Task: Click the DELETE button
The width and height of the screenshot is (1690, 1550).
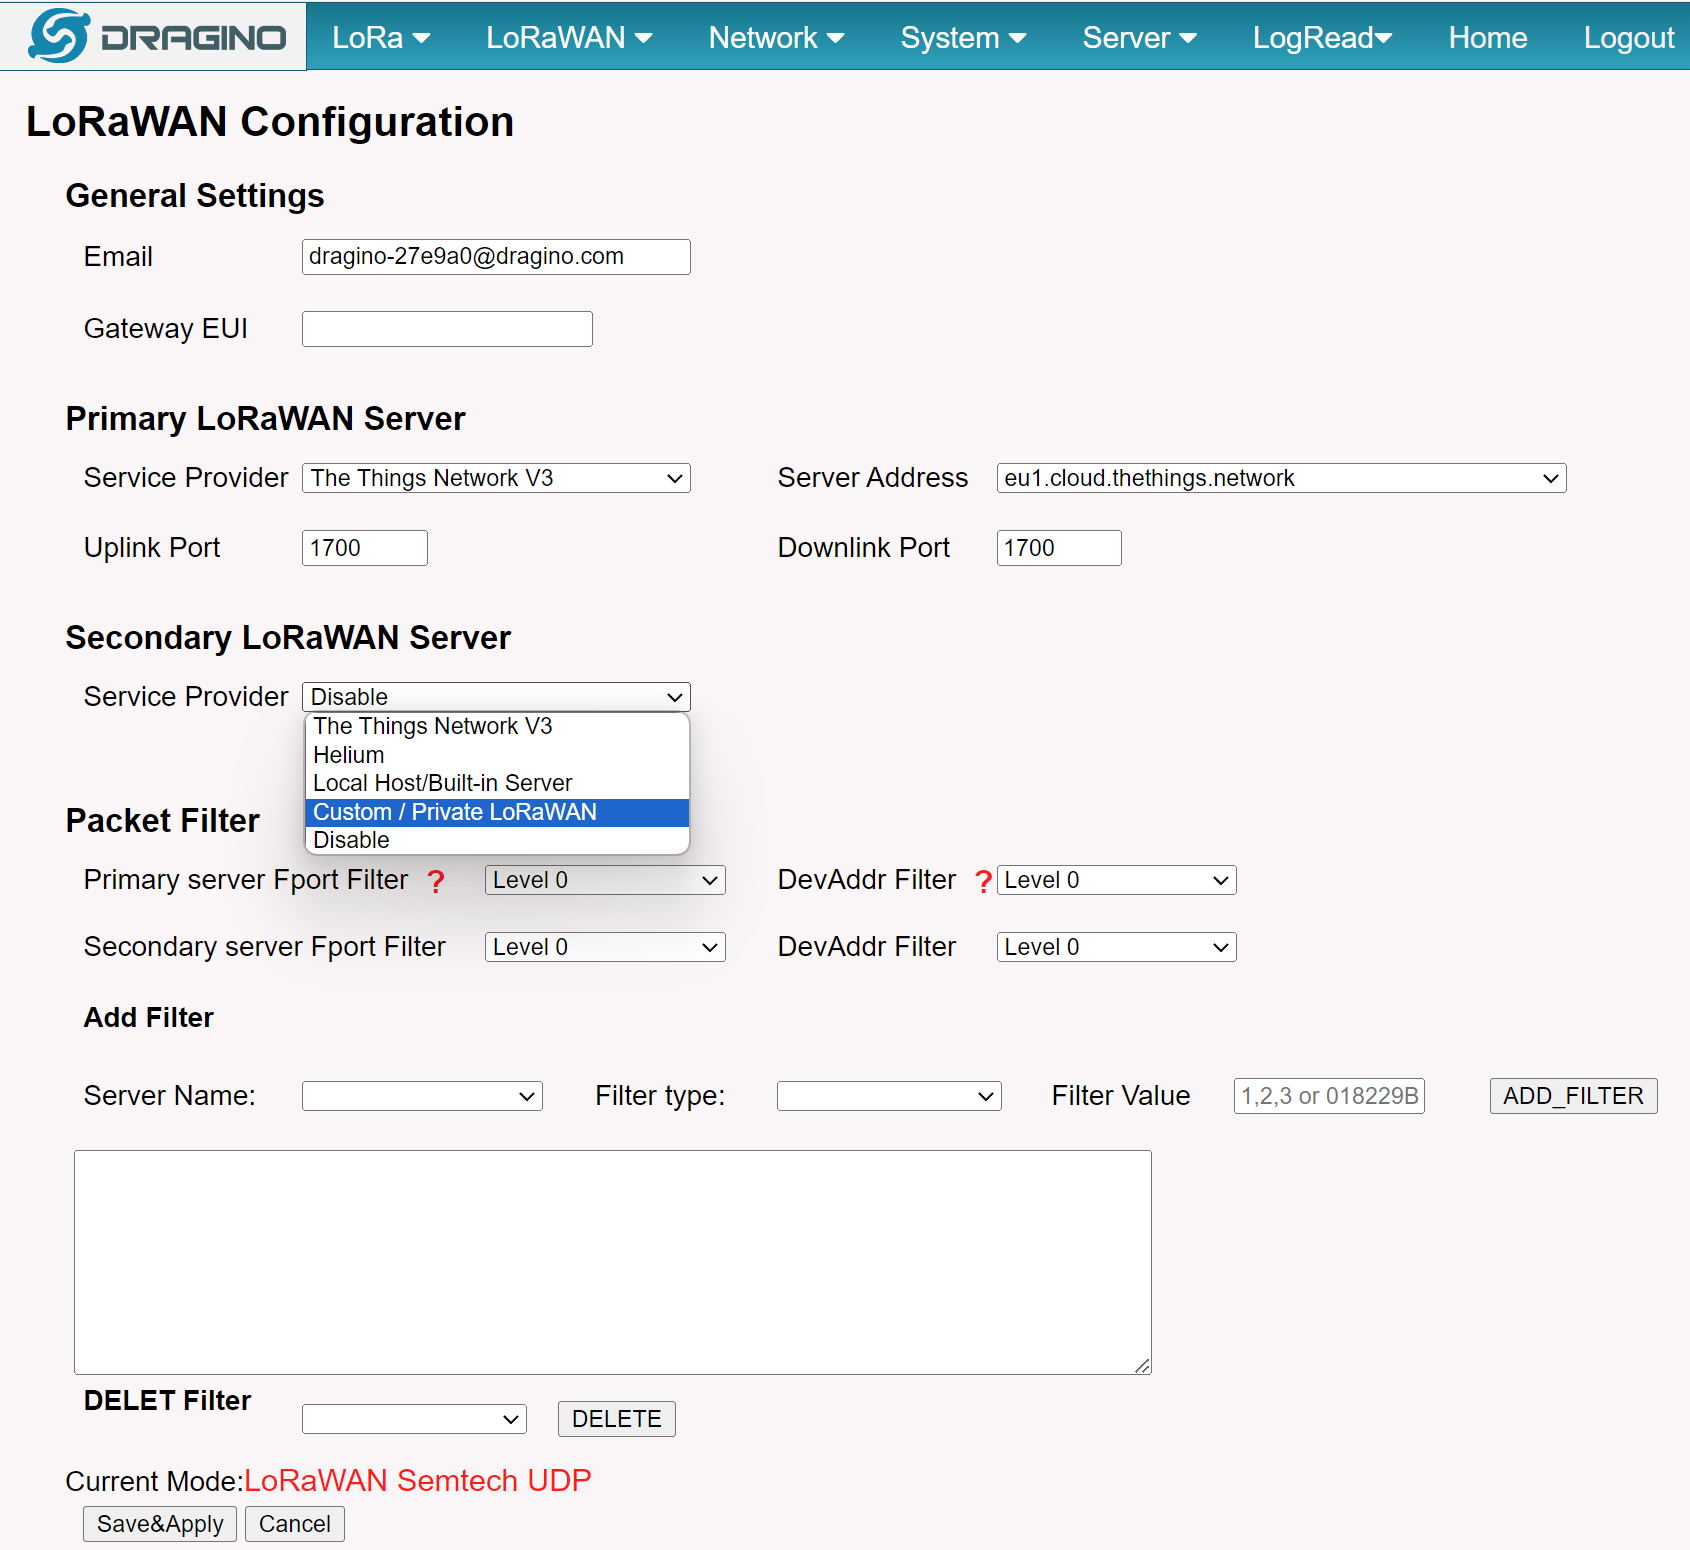Action: click(x=617, y=1419)
